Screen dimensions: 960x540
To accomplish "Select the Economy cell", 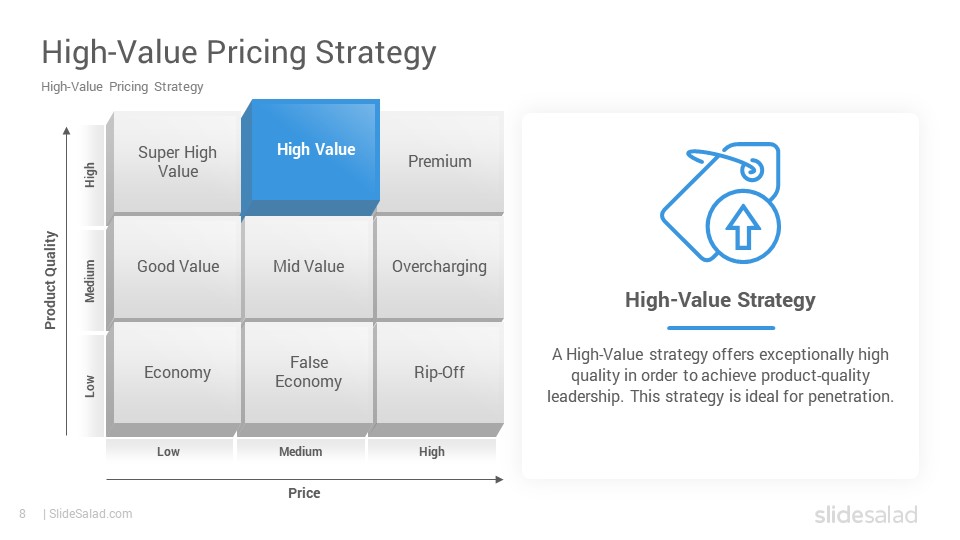I will click(178, 372).
